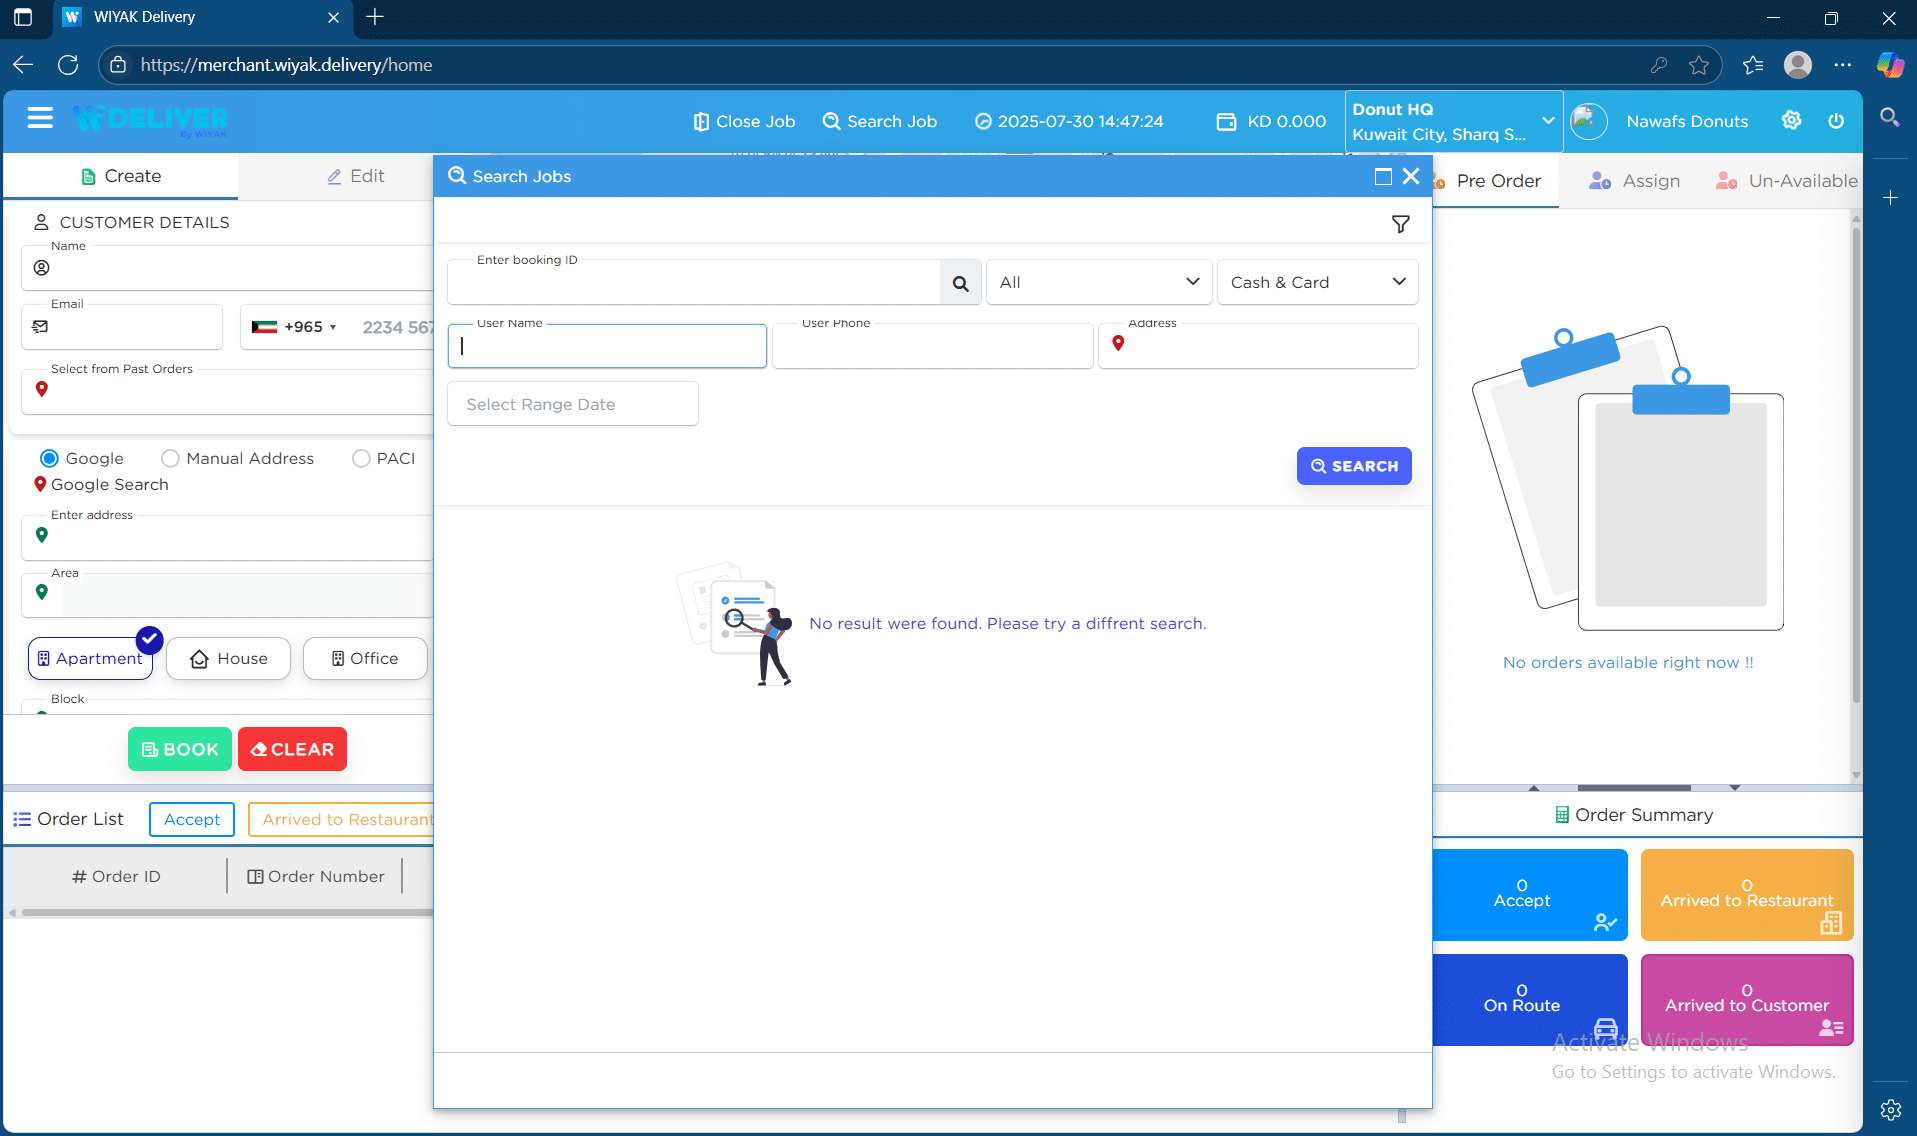Switch to the Assign tab
1917x1136 pixels.
click(x=1635, y=181)
